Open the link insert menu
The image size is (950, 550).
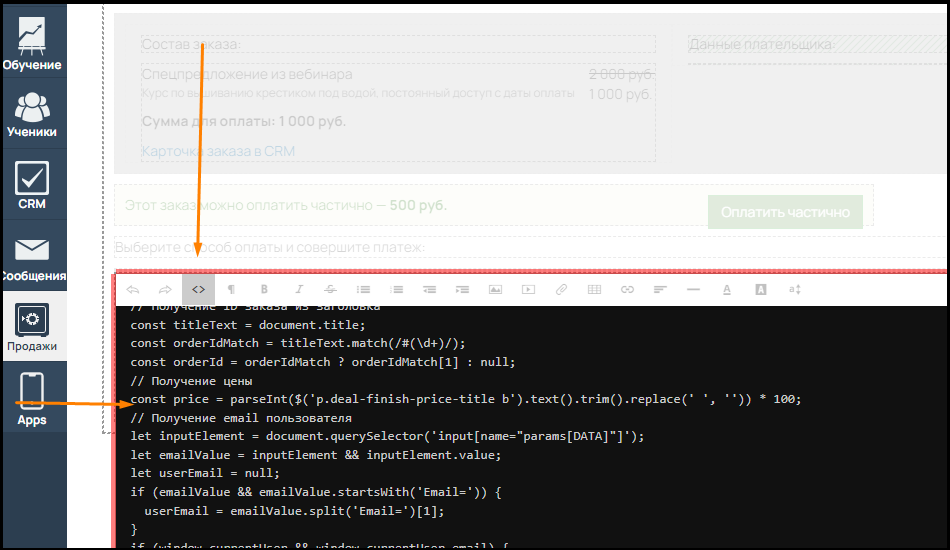tap(627, 290)
